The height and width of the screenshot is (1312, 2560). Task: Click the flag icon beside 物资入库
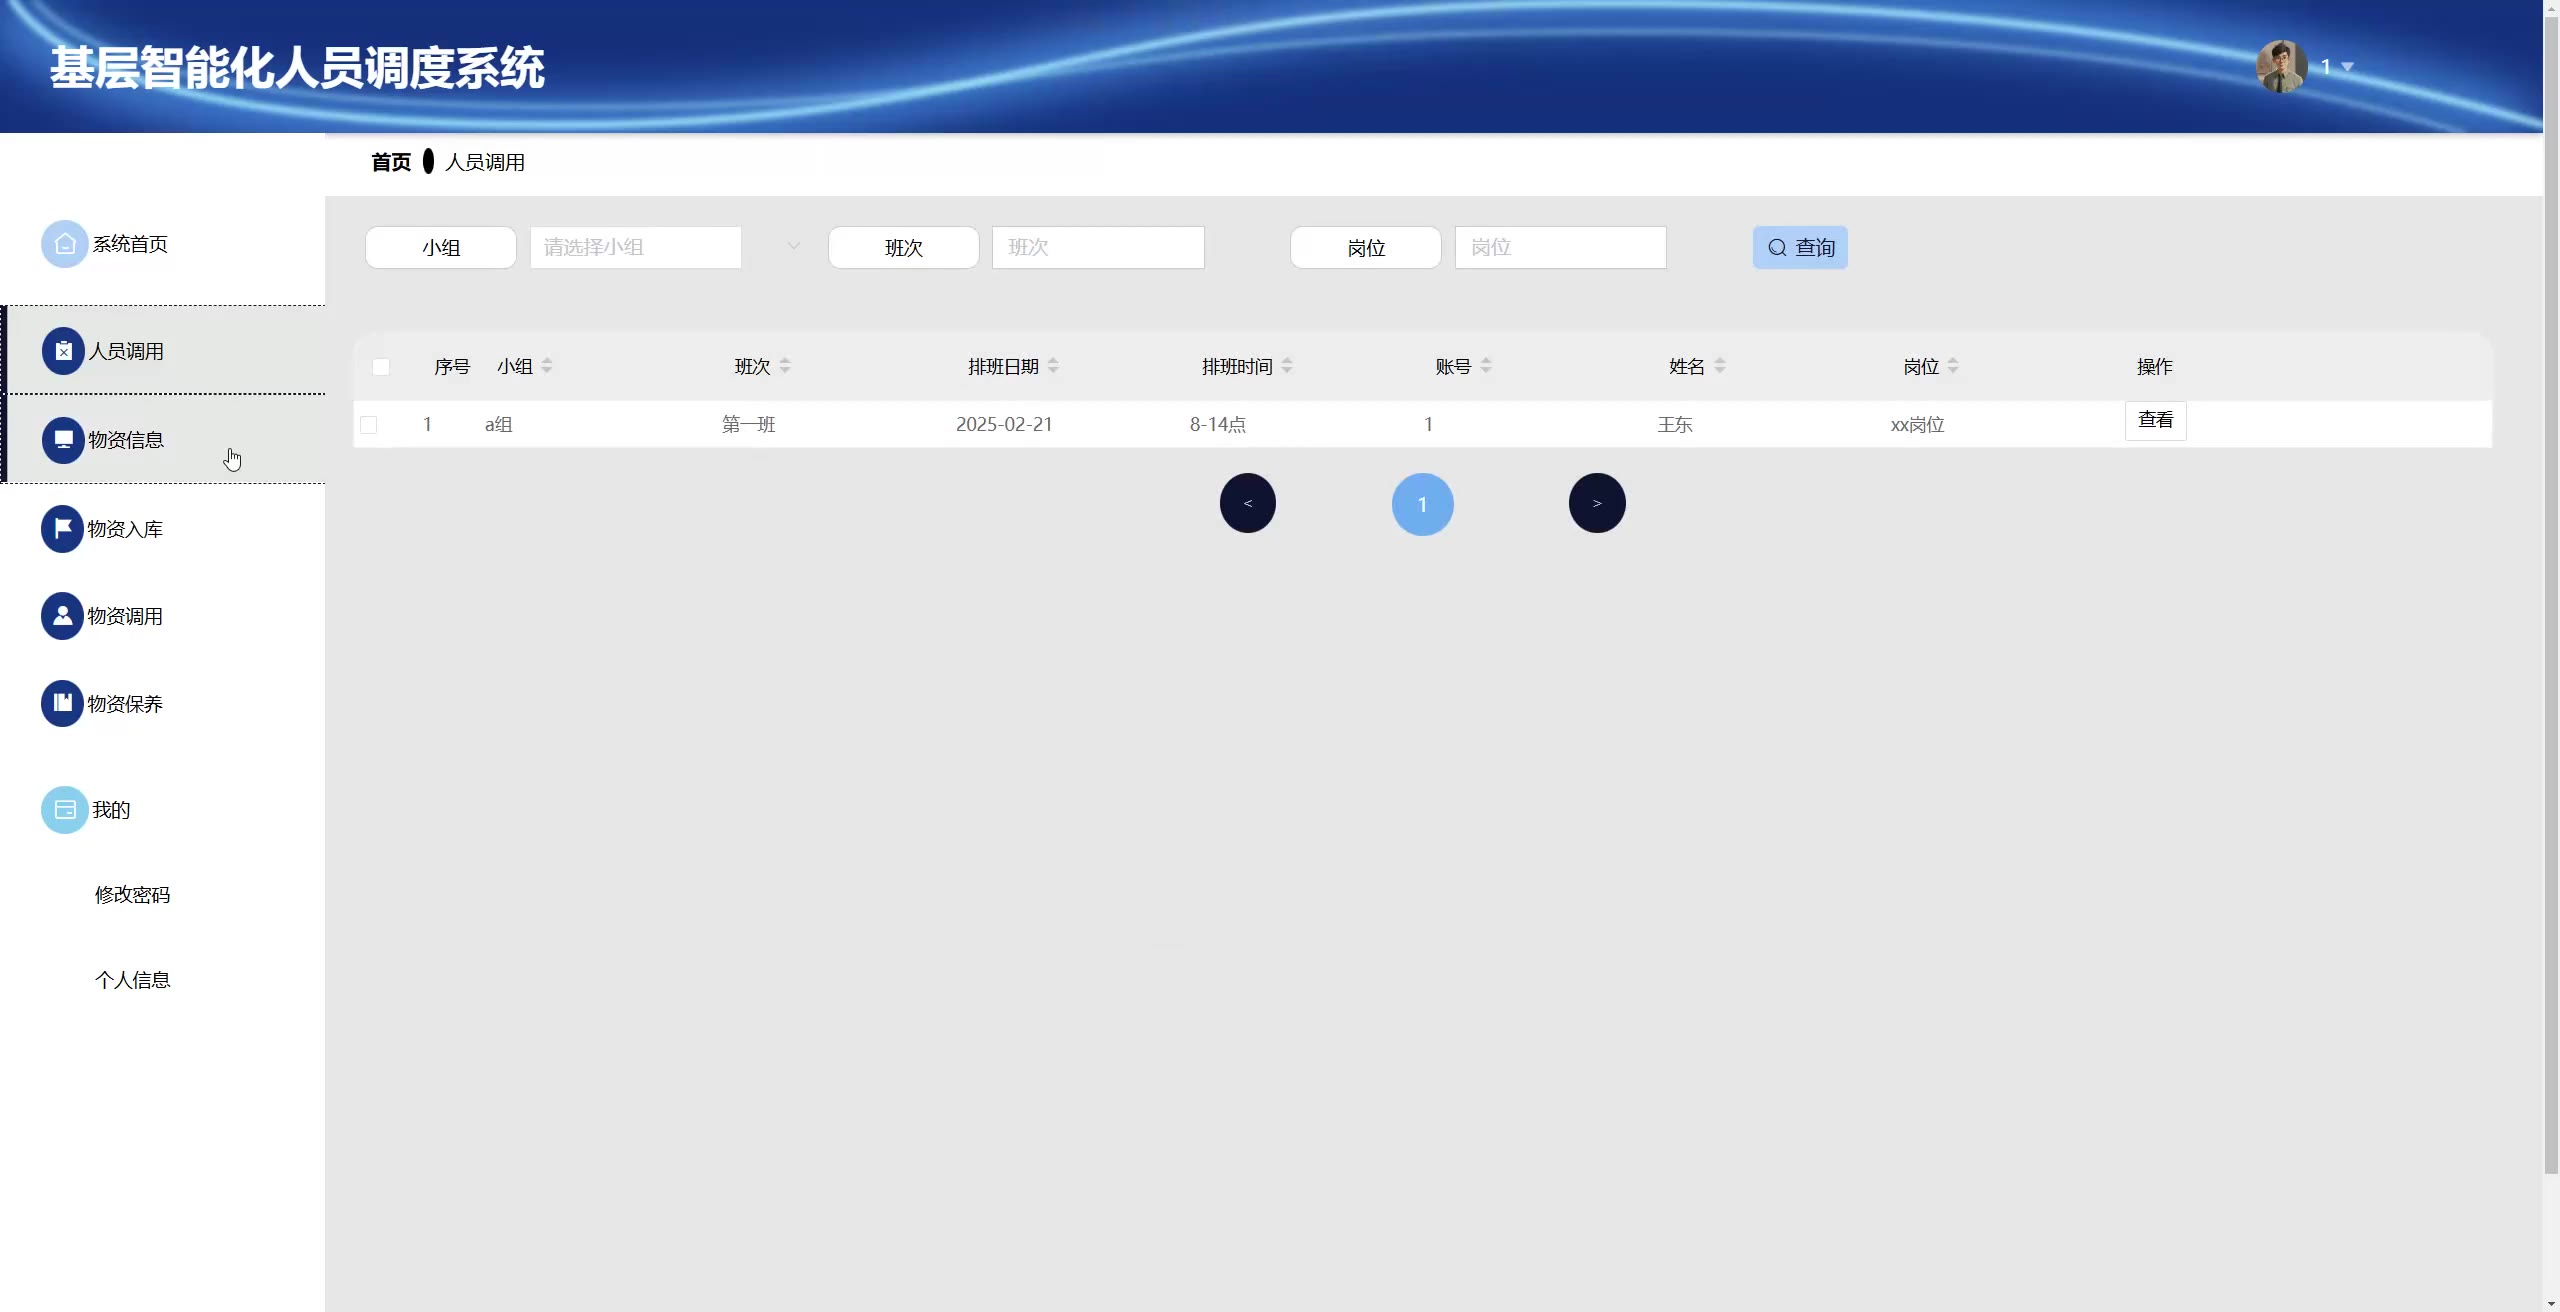62,528
